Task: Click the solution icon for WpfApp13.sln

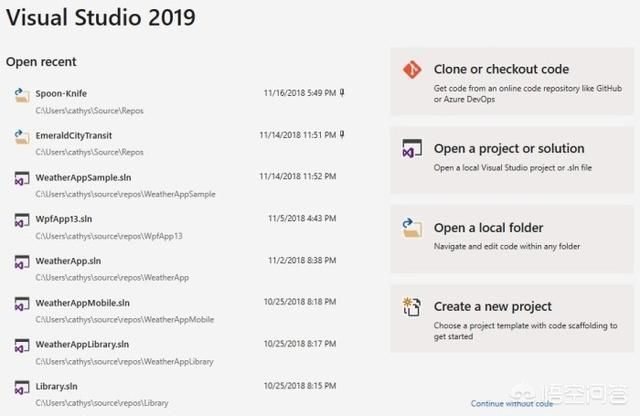Action: pos(22,220)
